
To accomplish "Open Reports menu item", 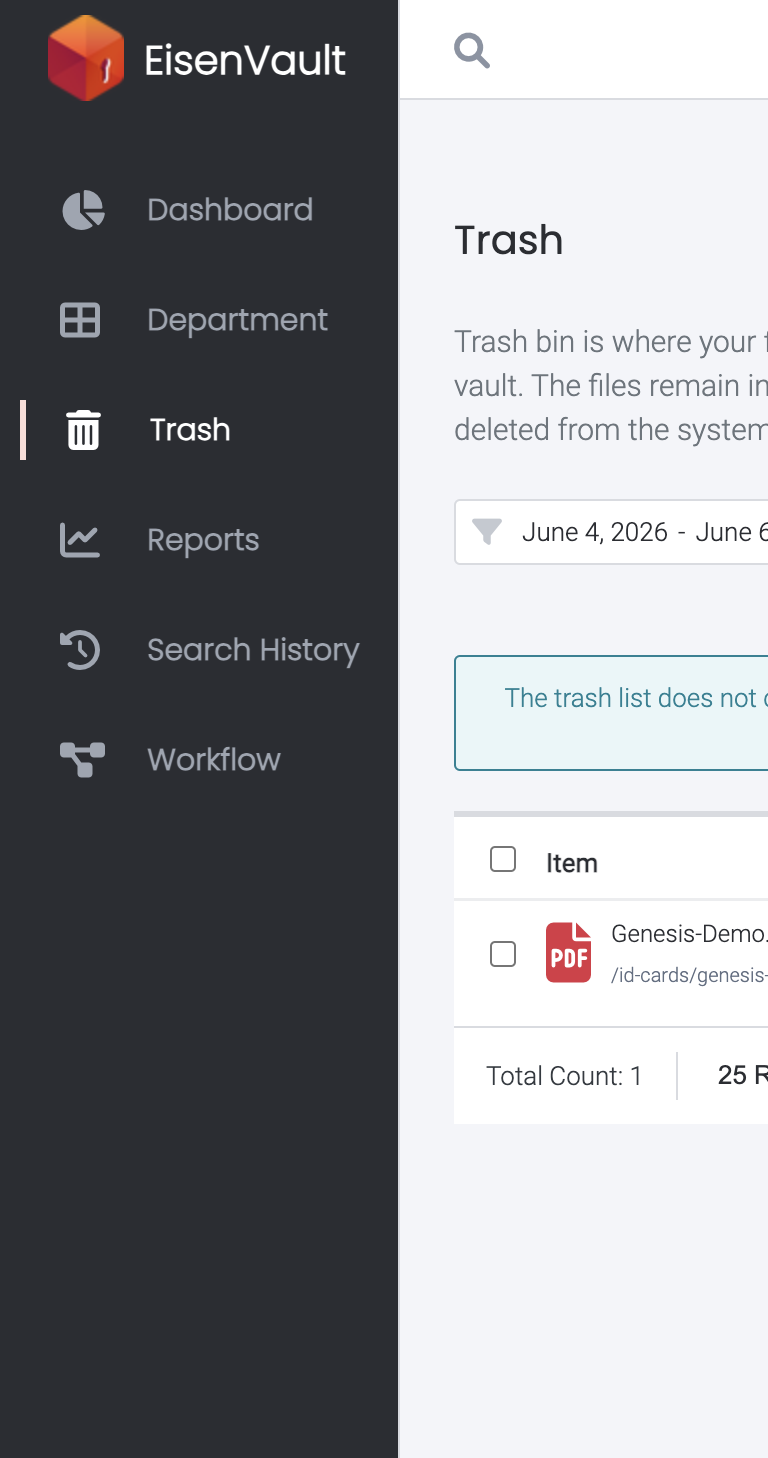I will pyautogui.click(x=203, y=540).
